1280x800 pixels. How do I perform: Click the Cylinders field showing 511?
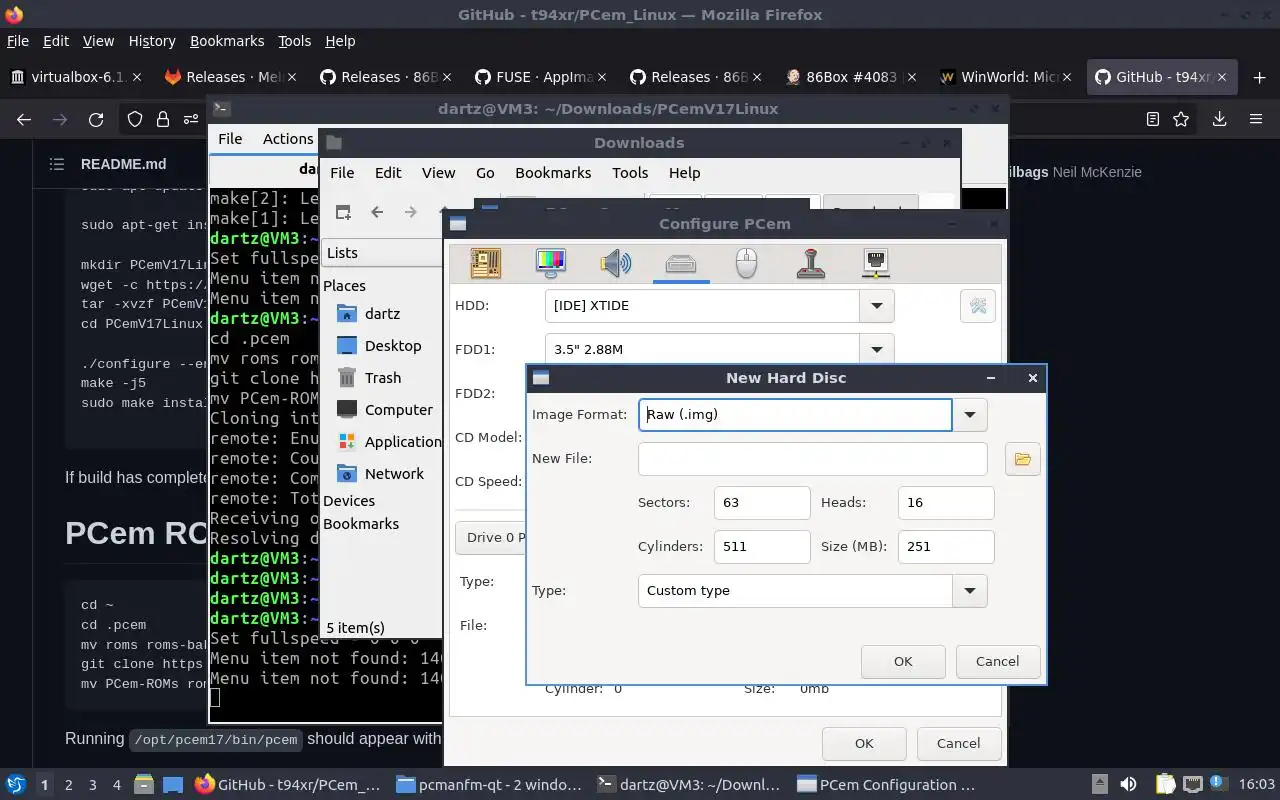(762, 547)
